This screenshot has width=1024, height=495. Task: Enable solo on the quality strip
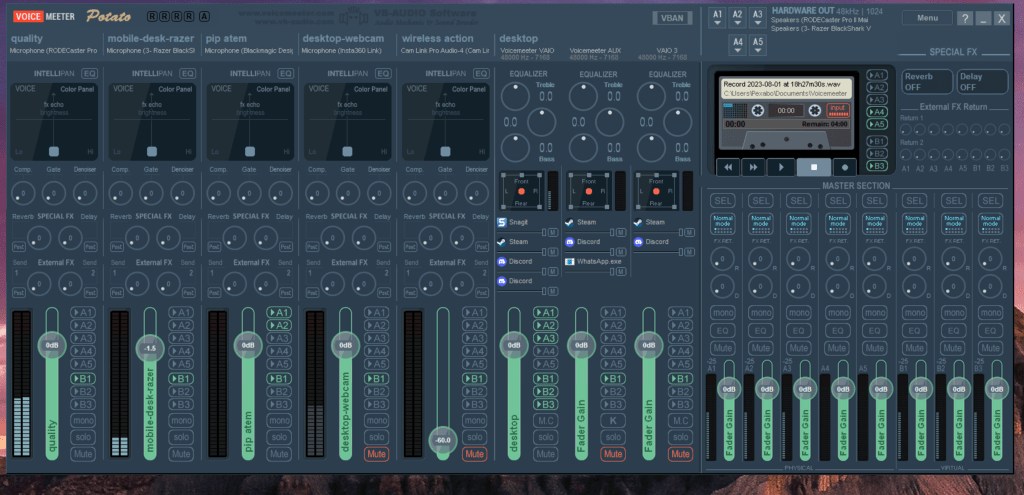click(x=83, y=437)
